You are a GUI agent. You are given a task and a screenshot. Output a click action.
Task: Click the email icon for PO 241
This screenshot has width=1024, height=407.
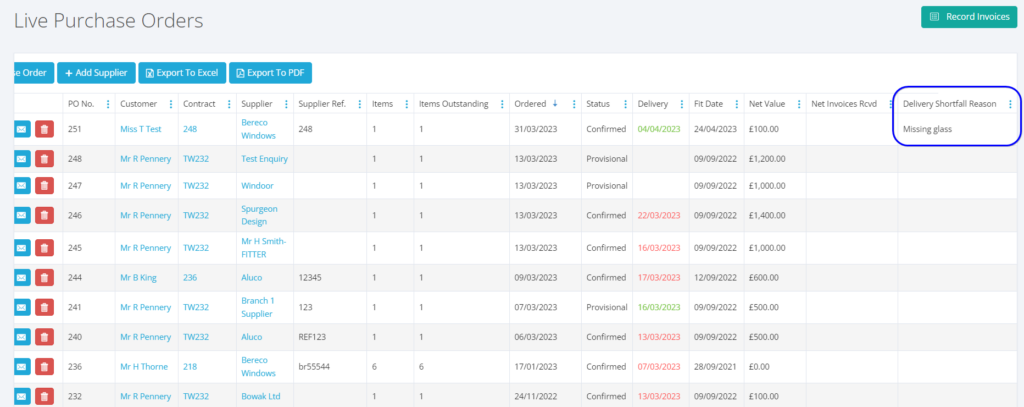(x=22, y=308)
